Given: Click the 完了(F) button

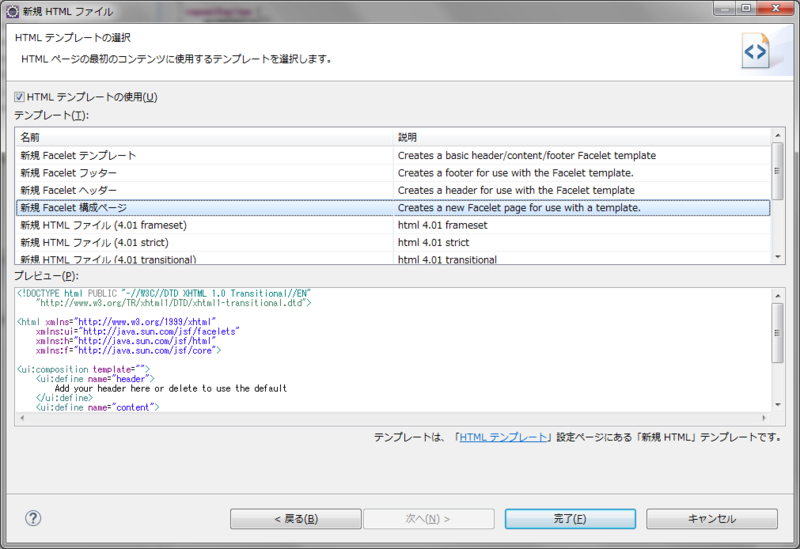Looking at the screenshot, I should (x=570, y=519).
